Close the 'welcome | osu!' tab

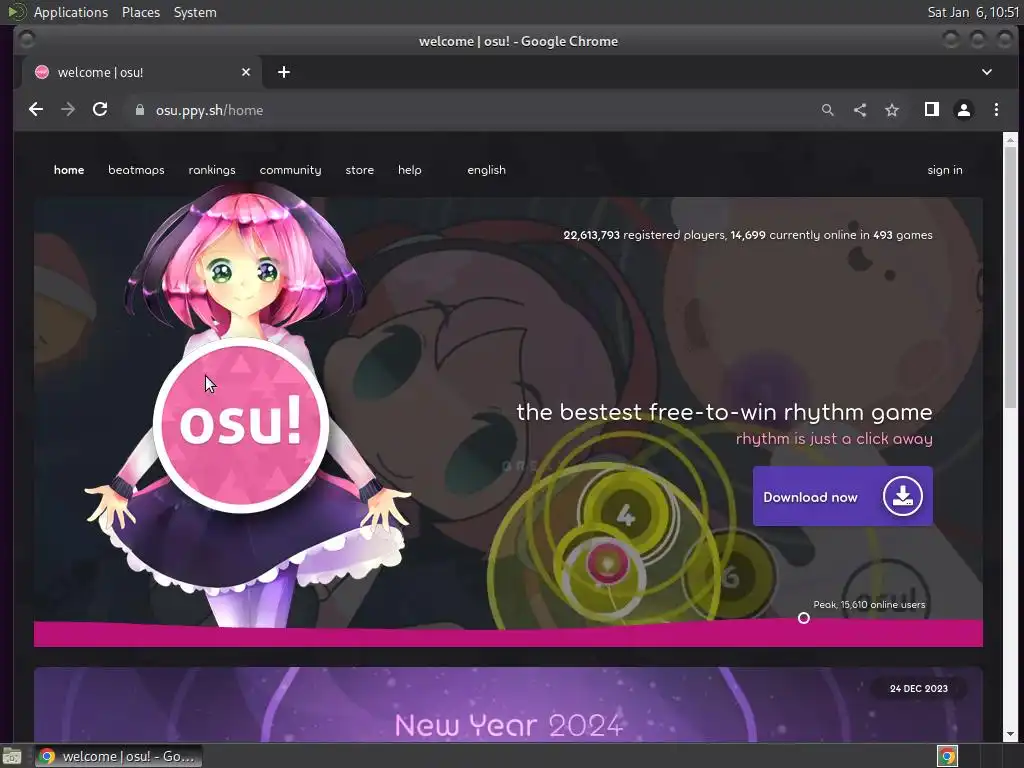click(x=246, y=72)
